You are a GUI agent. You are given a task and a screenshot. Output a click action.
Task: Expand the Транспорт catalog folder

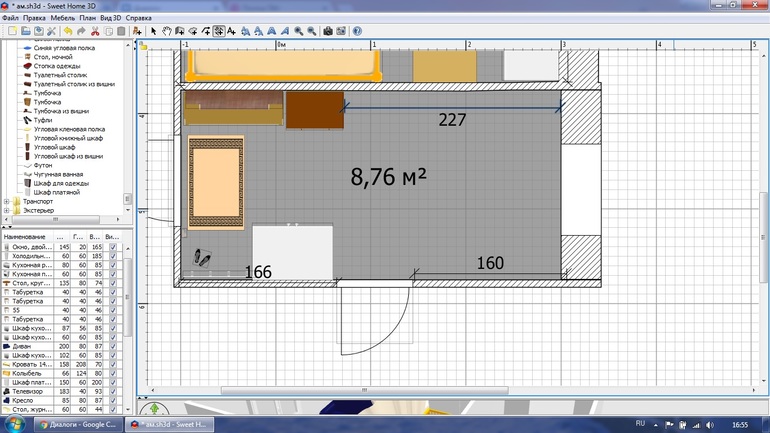[x=7, y=201]
